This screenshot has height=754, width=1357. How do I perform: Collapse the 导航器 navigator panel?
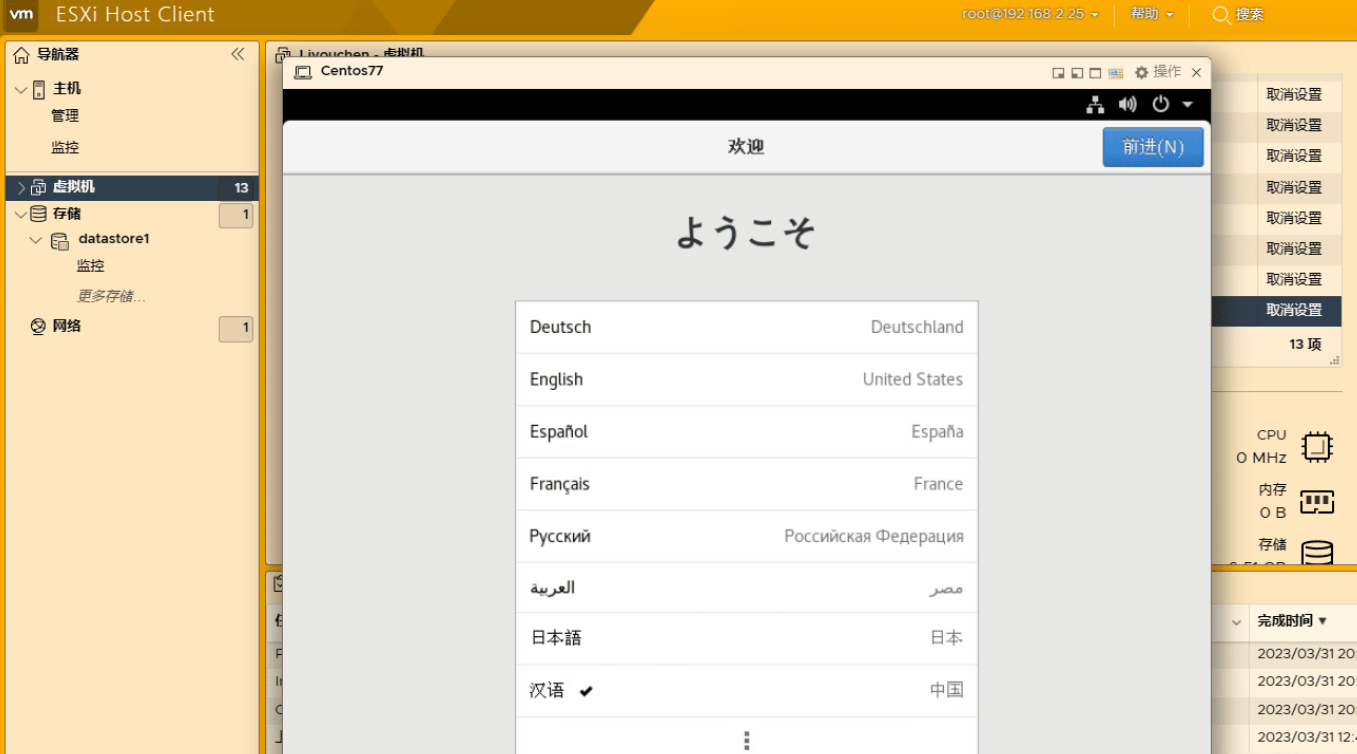pos(238,54)
